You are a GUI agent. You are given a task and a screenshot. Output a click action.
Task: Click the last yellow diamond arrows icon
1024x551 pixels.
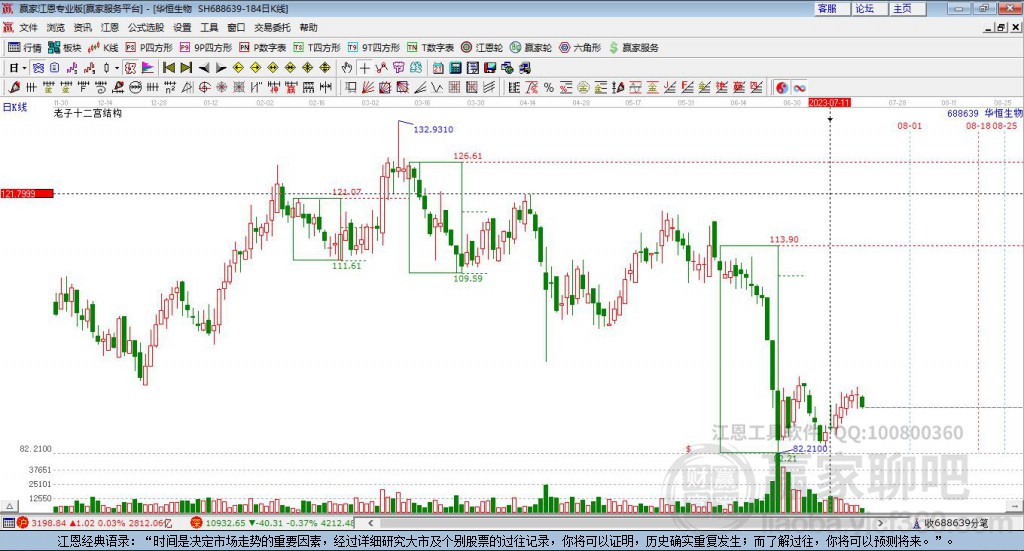325,68
